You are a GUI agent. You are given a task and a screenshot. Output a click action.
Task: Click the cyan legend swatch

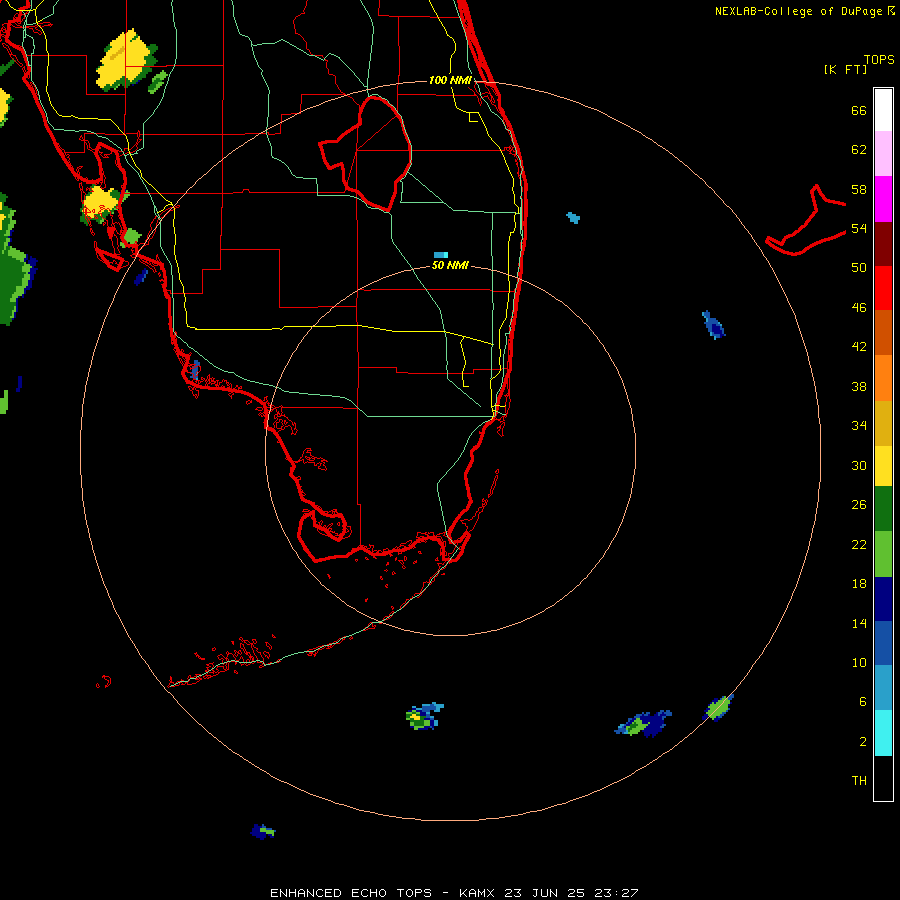(x=883, y=733)
